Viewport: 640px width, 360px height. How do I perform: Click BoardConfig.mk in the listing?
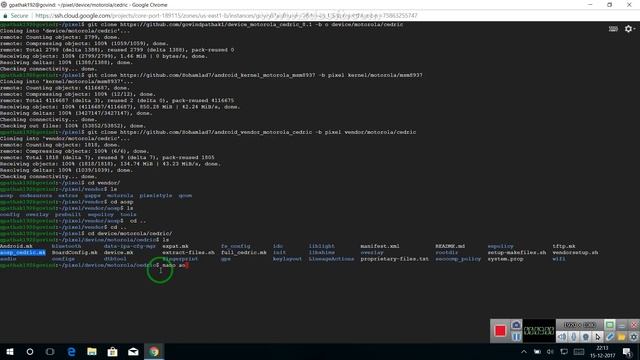click(x=75, y=253)
